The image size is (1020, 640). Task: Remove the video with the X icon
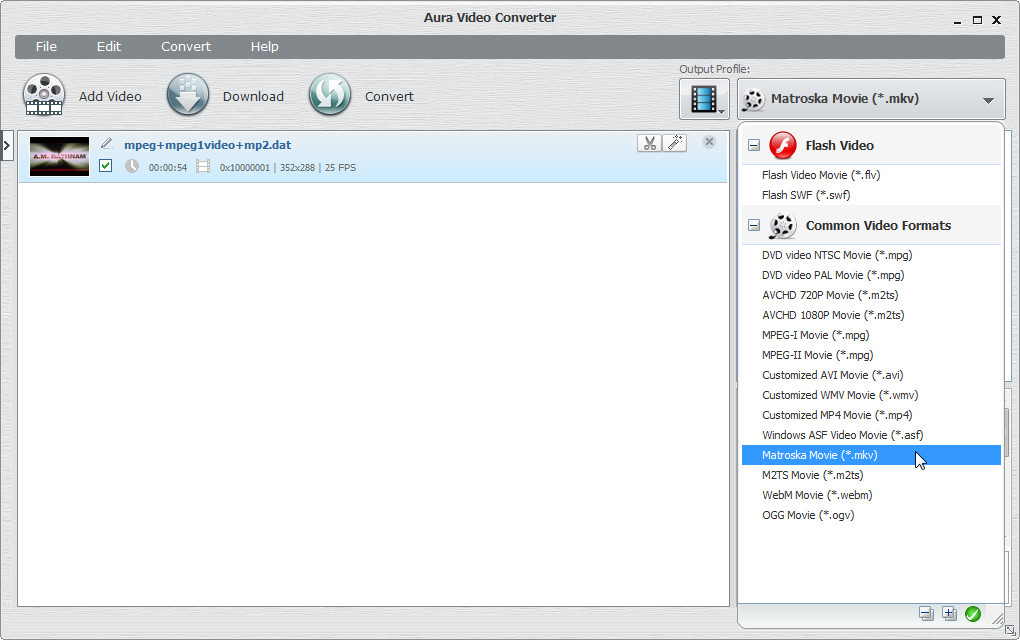point(709,142)
